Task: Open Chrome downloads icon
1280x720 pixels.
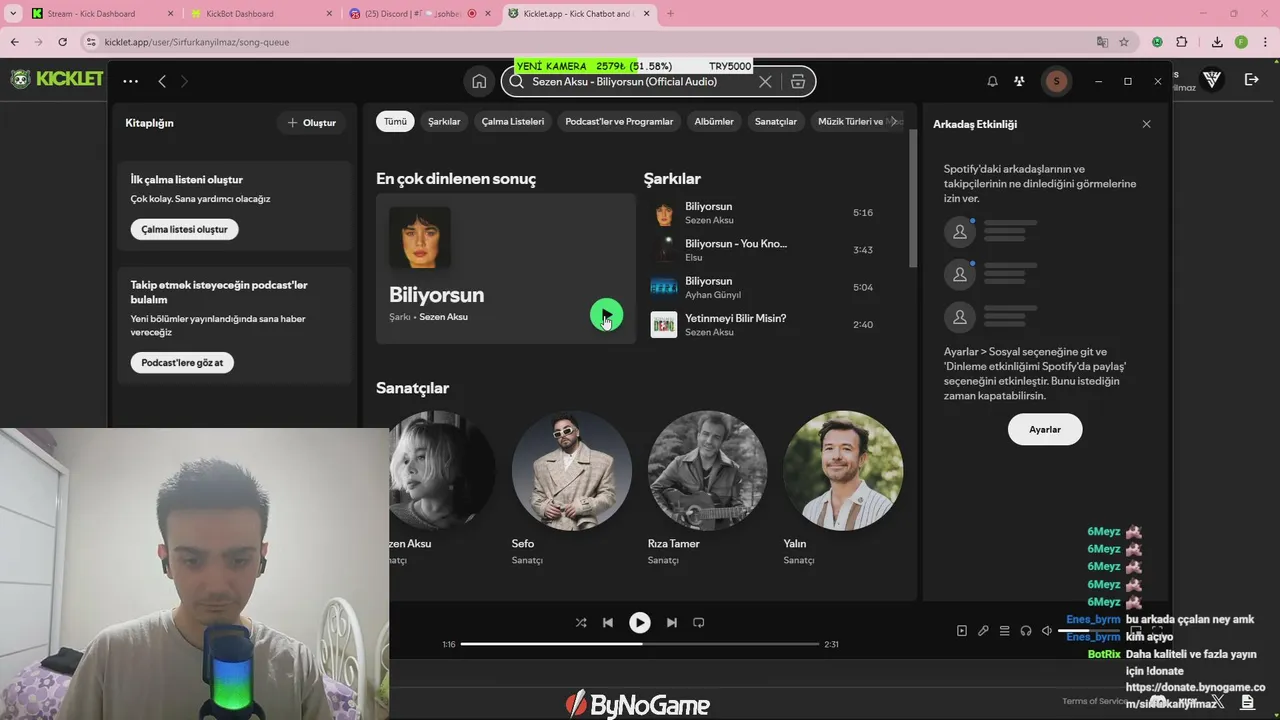Action: 1217,42
